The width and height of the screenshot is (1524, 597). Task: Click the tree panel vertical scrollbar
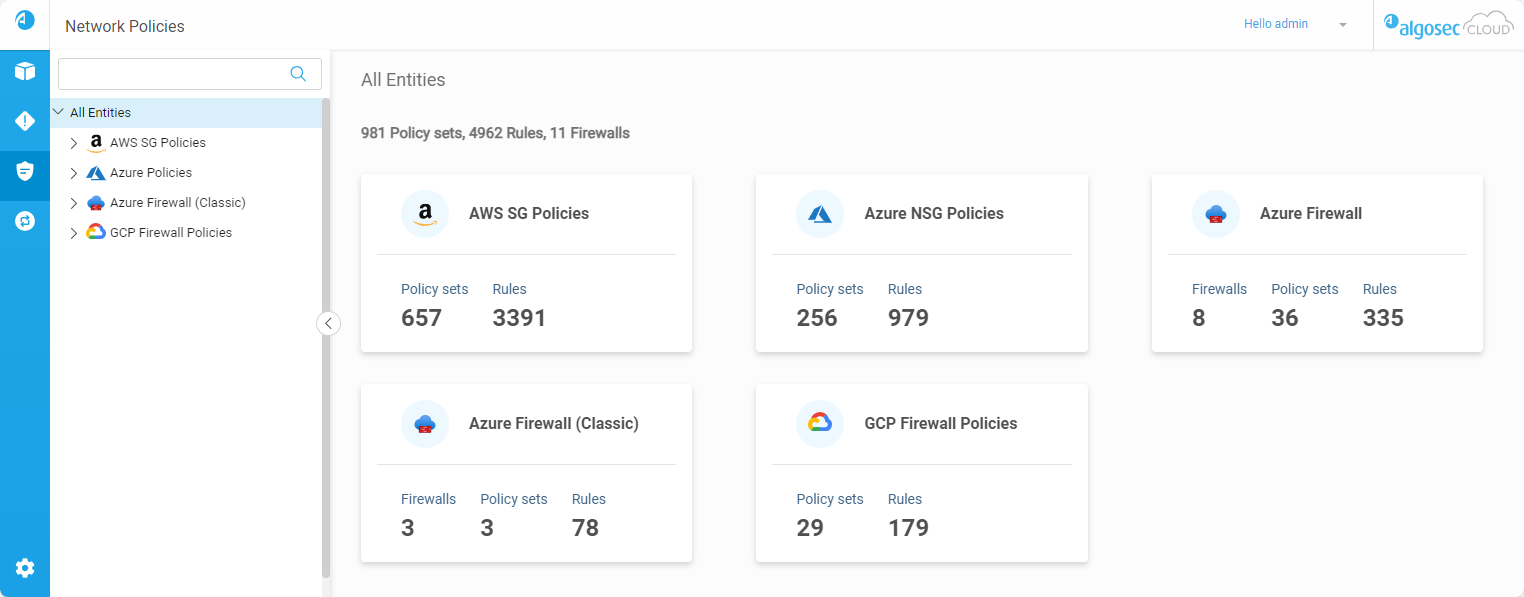(x=326, y=338)
